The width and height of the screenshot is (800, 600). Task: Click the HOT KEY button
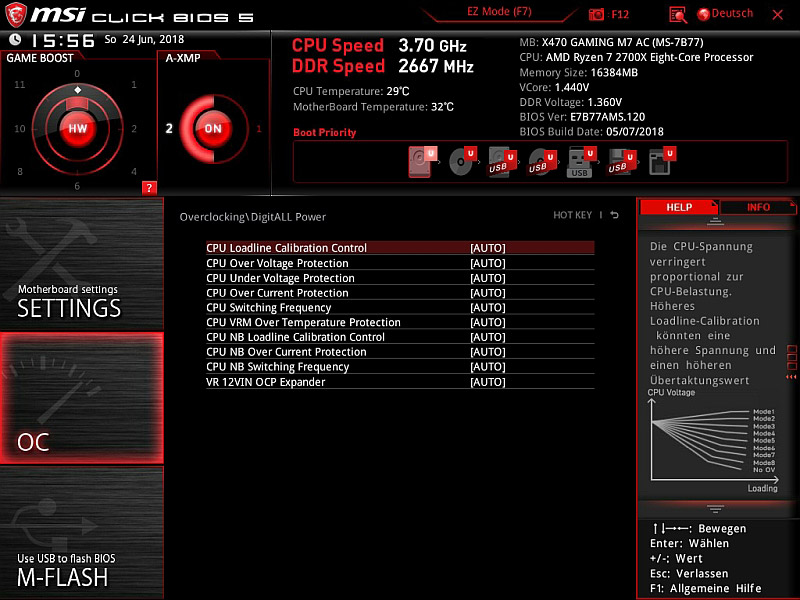click(x=572, y=215)
